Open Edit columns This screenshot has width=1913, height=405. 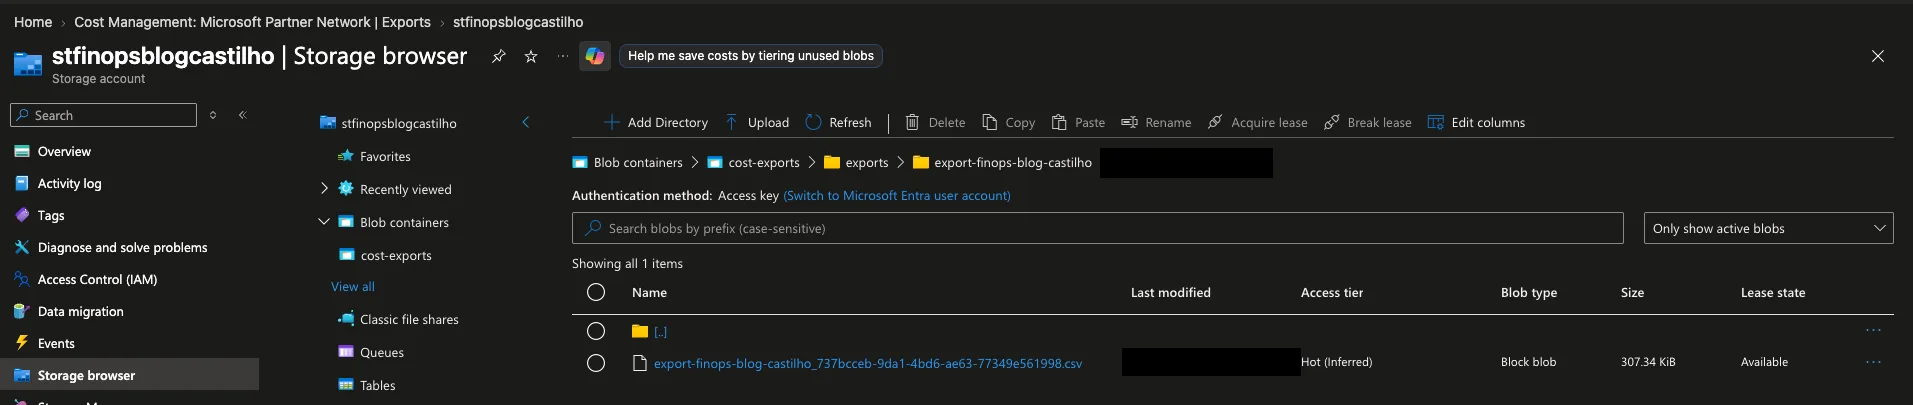click(1476, 122)
